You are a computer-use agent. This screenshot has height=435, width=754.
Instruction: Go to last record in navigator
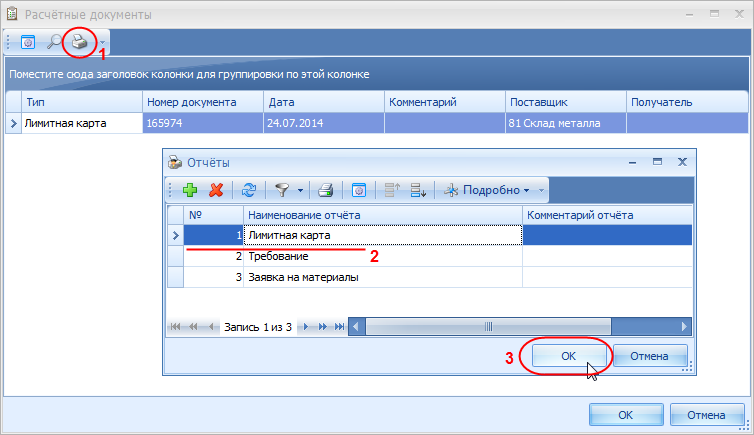tap(339, 327)
